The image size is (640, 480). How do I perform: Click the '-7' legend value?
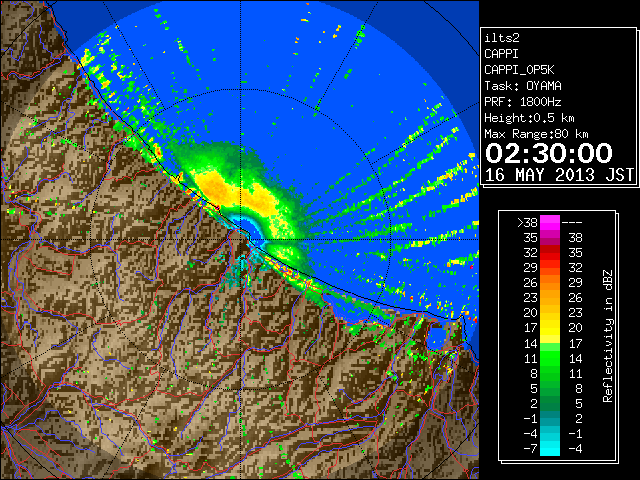click(530, 448)
